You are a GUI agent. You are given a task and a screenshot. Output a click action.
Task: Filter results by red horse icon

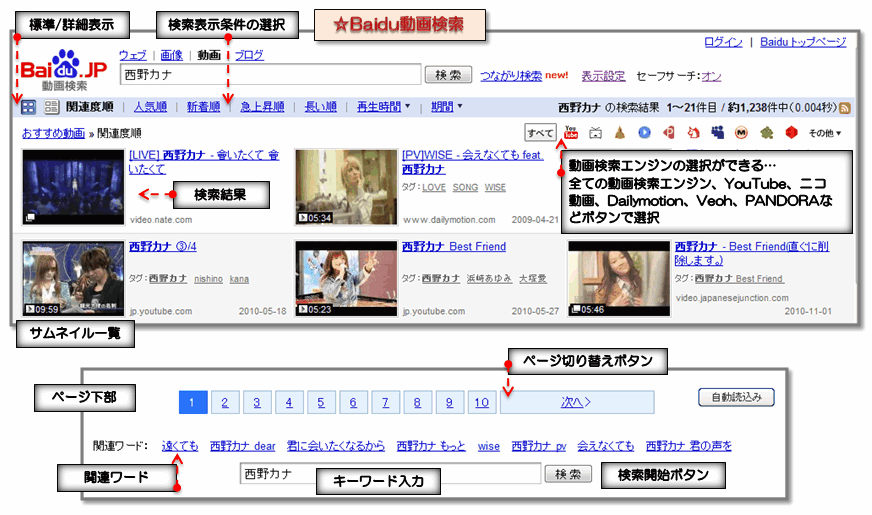(693, 132)
